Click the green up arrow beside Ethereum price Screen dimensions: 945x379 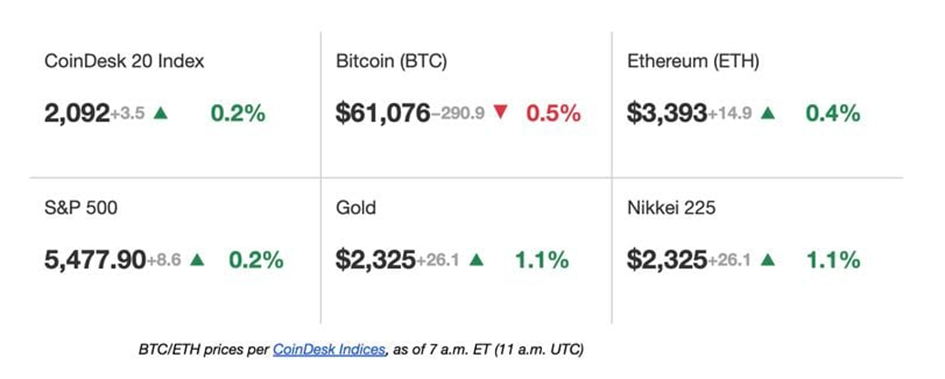767,113
